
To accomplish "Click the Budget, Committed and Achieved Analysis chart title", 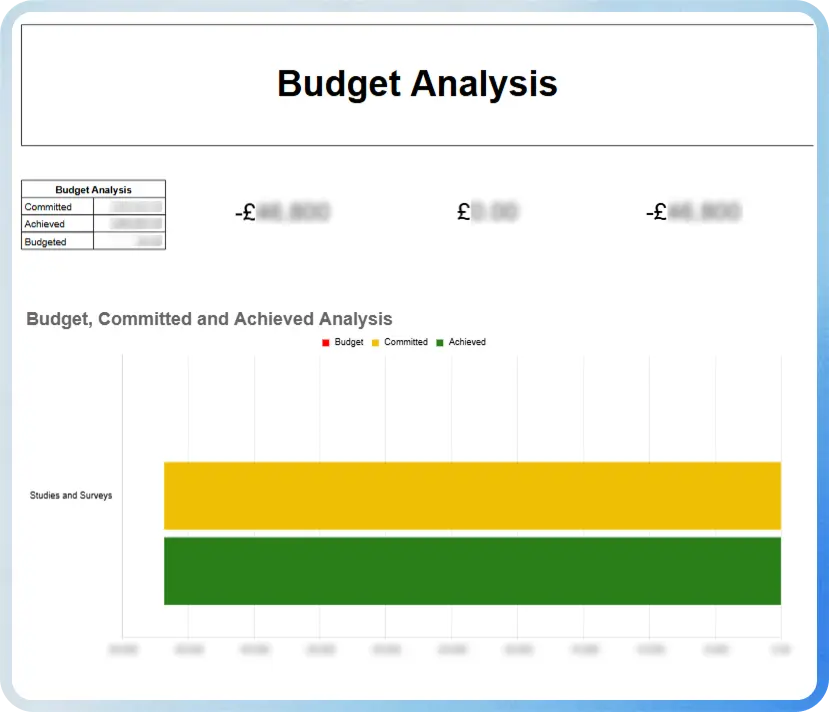I will pos(209,319).
